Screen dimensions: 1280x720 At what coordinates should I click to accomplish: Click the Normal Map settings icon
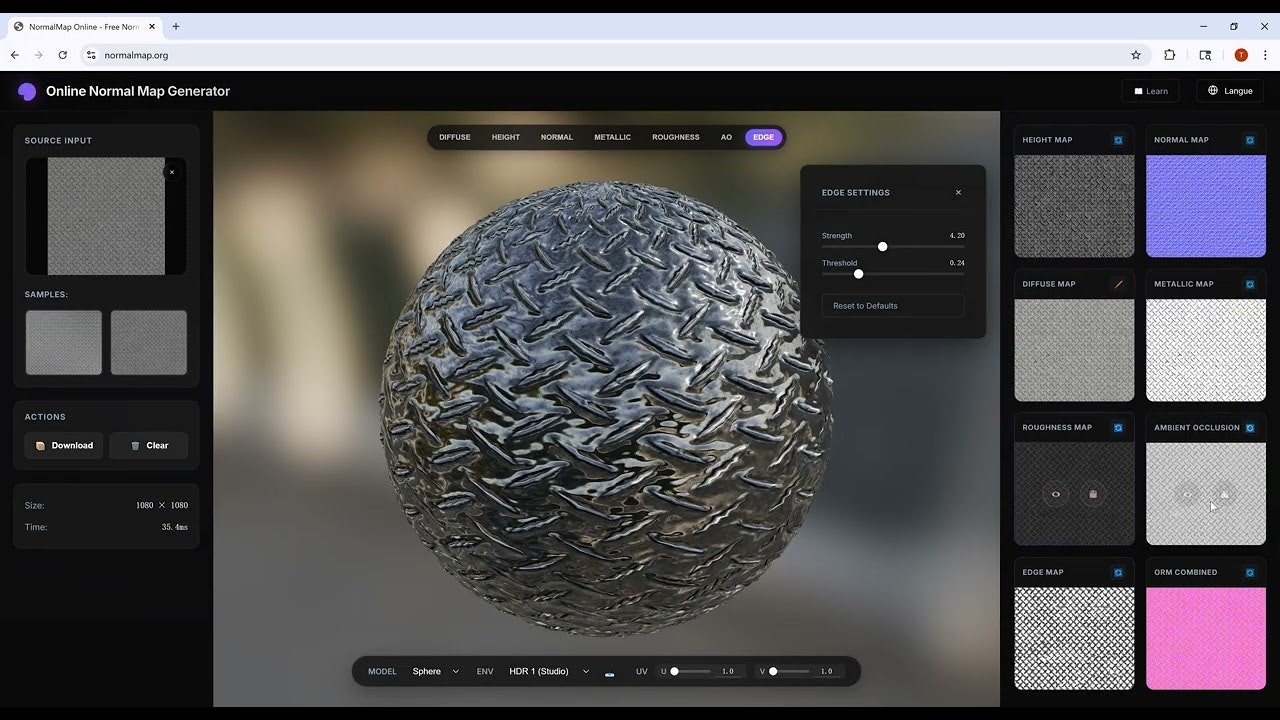click(x=1250, y=140)
